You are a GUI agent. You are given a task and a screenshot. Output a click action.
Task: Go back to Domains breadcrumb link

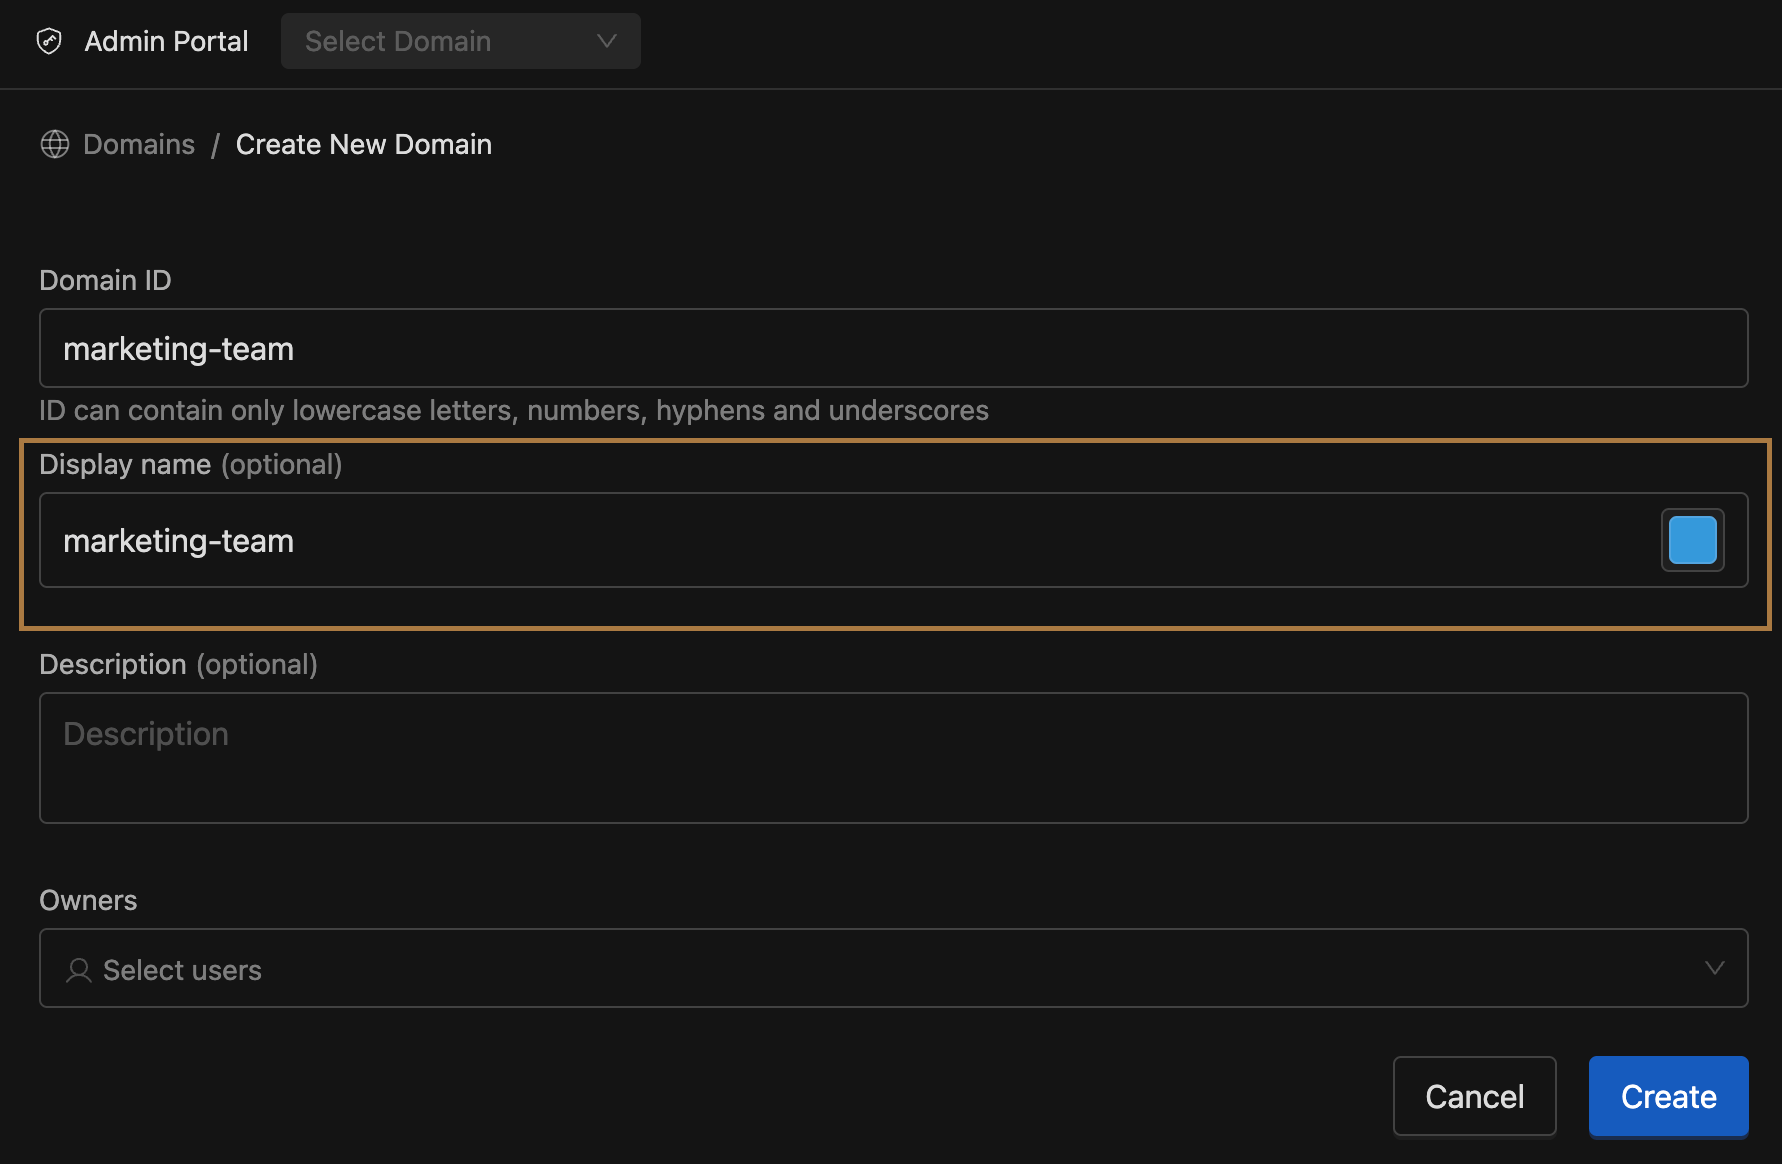tap(139, 144)
